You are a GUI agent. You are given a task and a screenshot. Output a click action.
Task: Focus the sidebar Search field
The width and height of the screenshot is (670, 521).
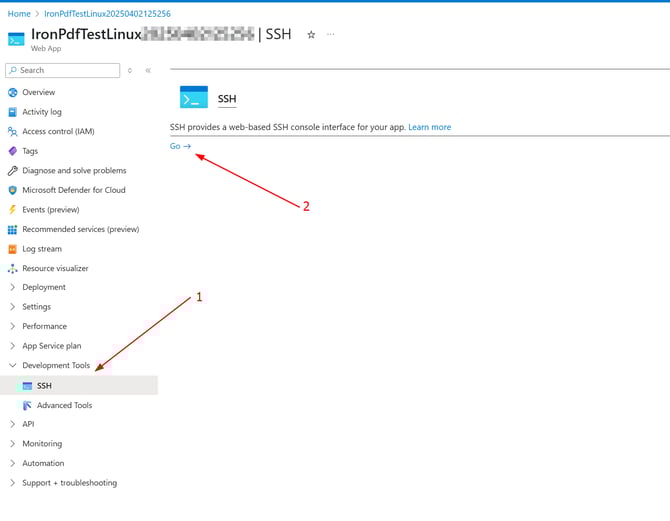(62, 71)
